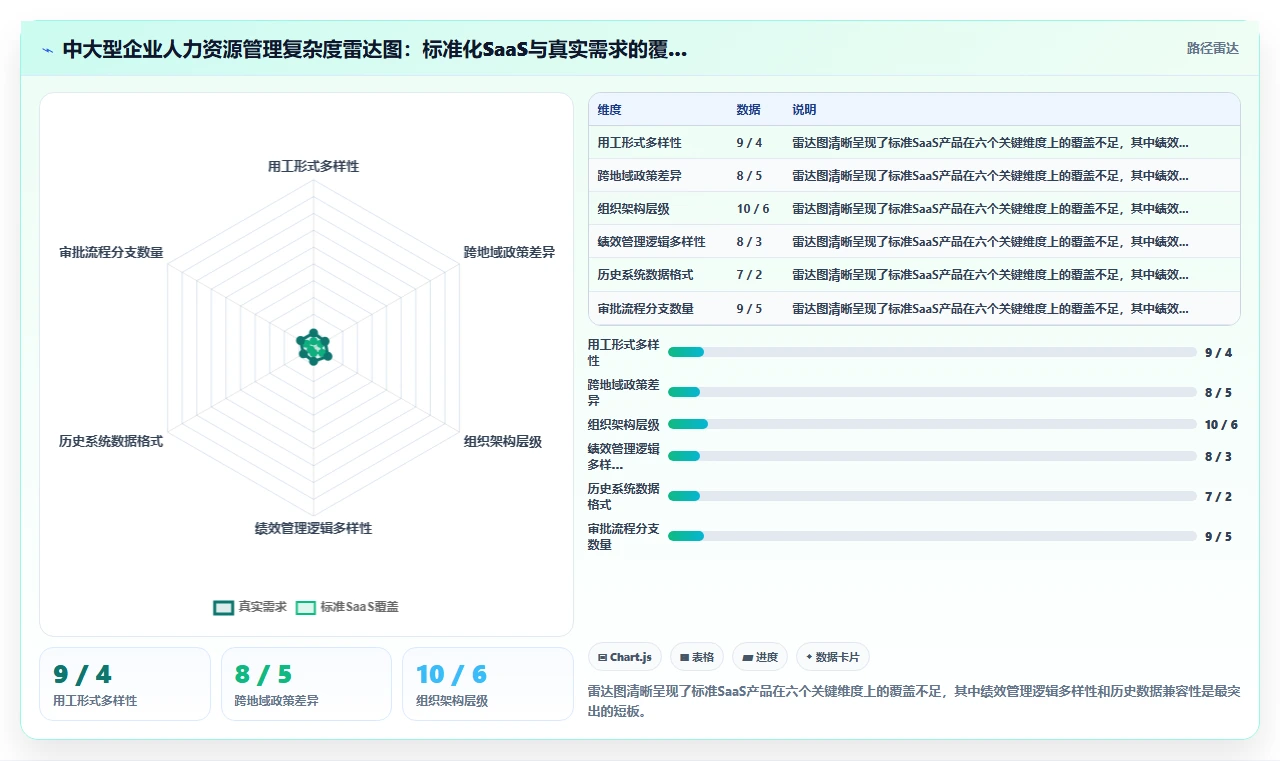The width and height of the screenshot is (1280, 761).
Task: Open the 8 / 5 跨地域政策差异 card
Action: [x=306, y=684]
